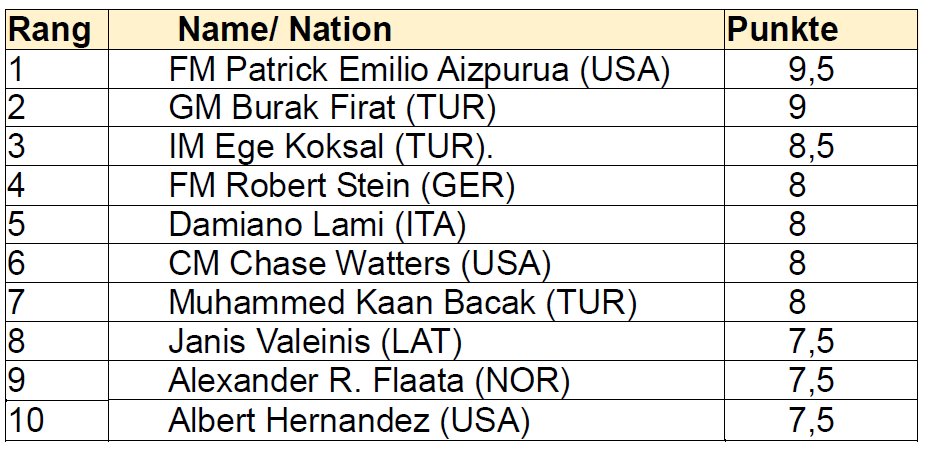This screenshot has width=928, height=449.
Task: Select the 8,5 points value
Action: point(811,147)
